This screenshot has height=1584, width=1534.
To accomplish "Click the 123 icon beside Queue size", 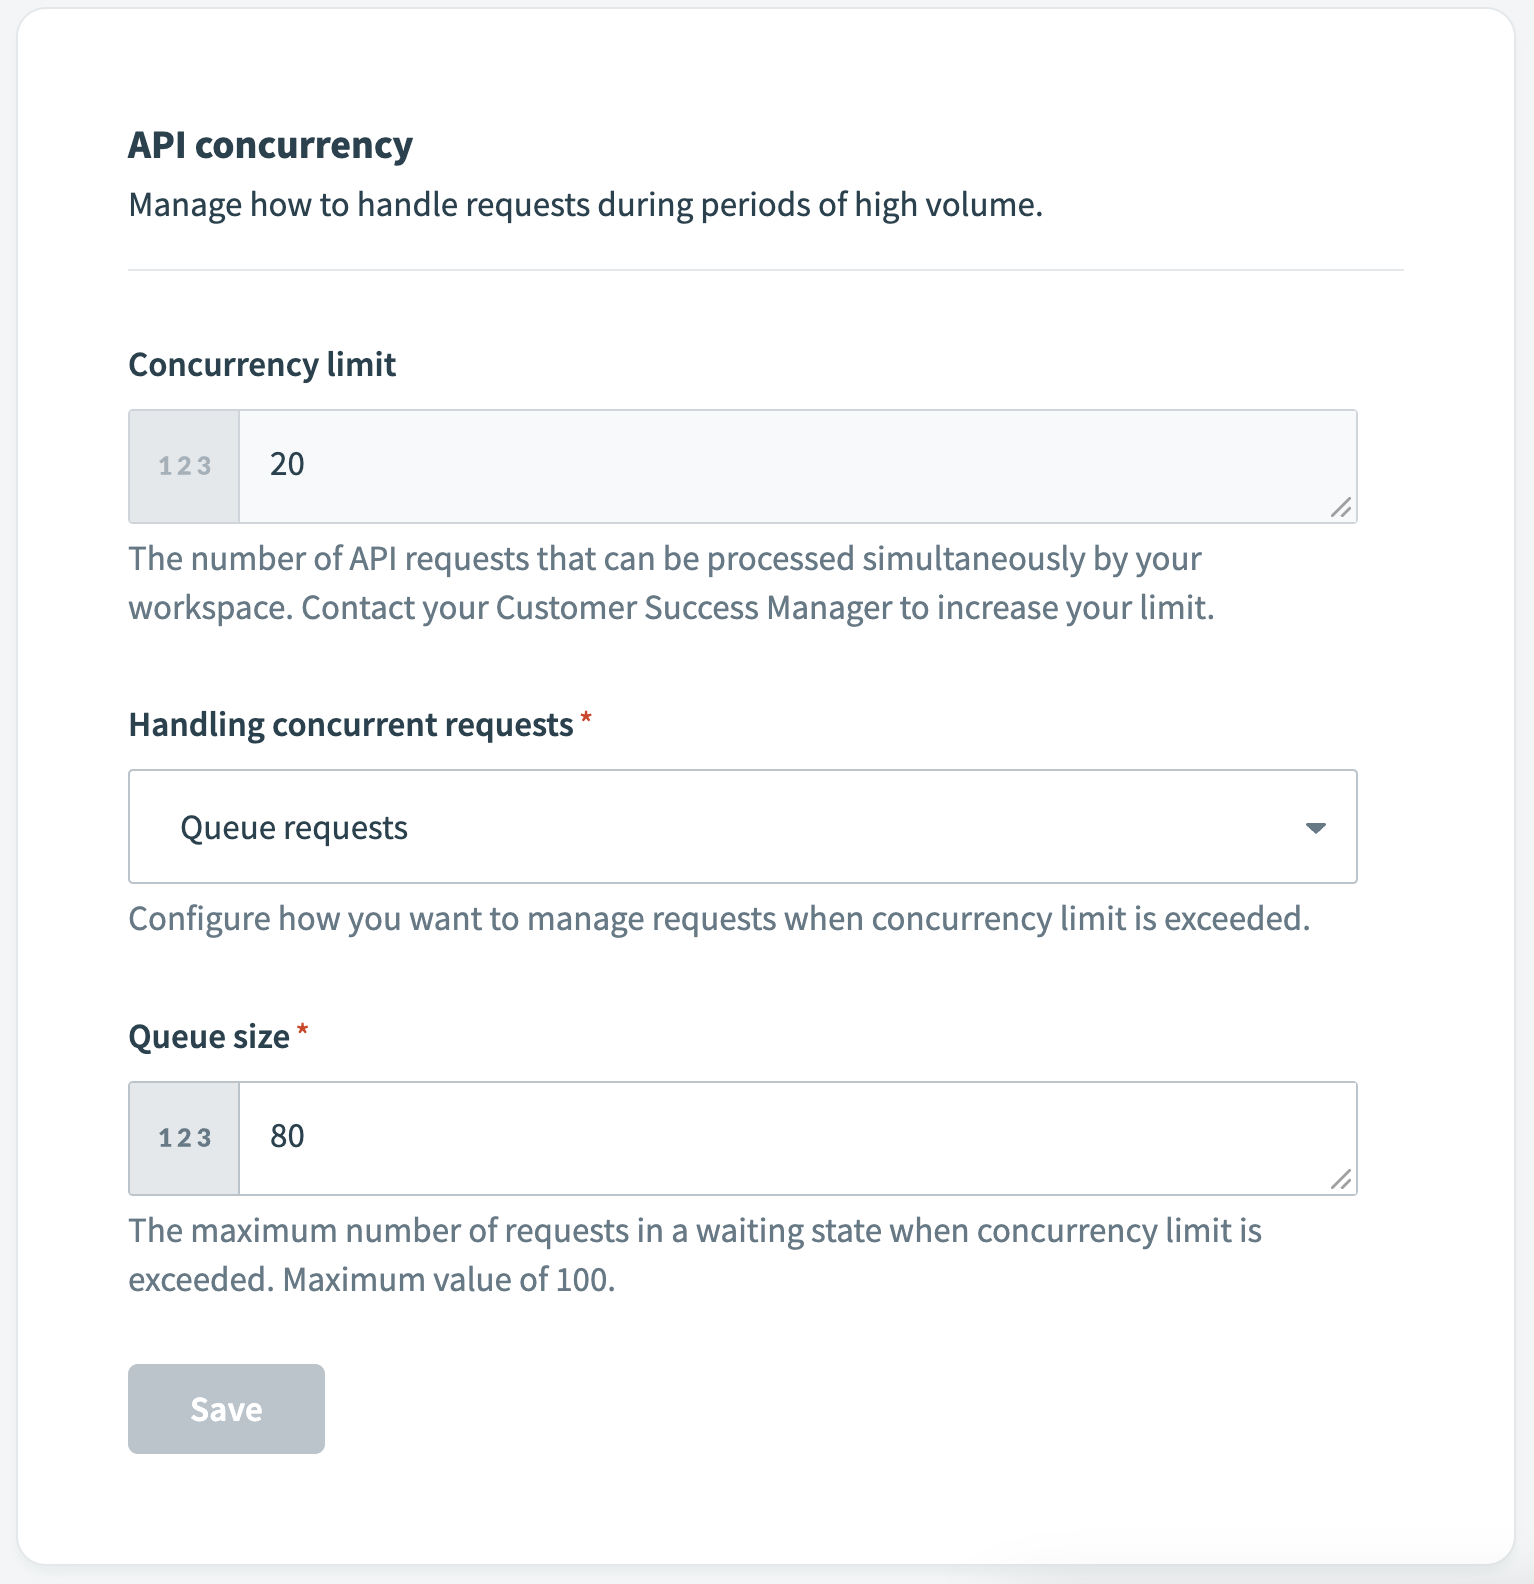I will click(x=183, y=1138).
